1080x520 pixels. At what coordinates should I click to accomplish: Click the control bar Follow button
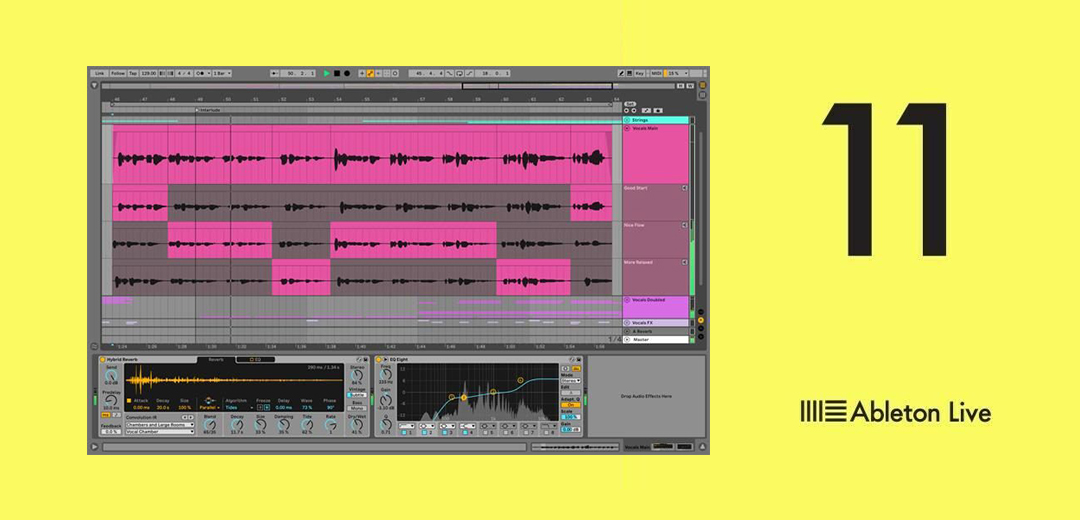118,73
